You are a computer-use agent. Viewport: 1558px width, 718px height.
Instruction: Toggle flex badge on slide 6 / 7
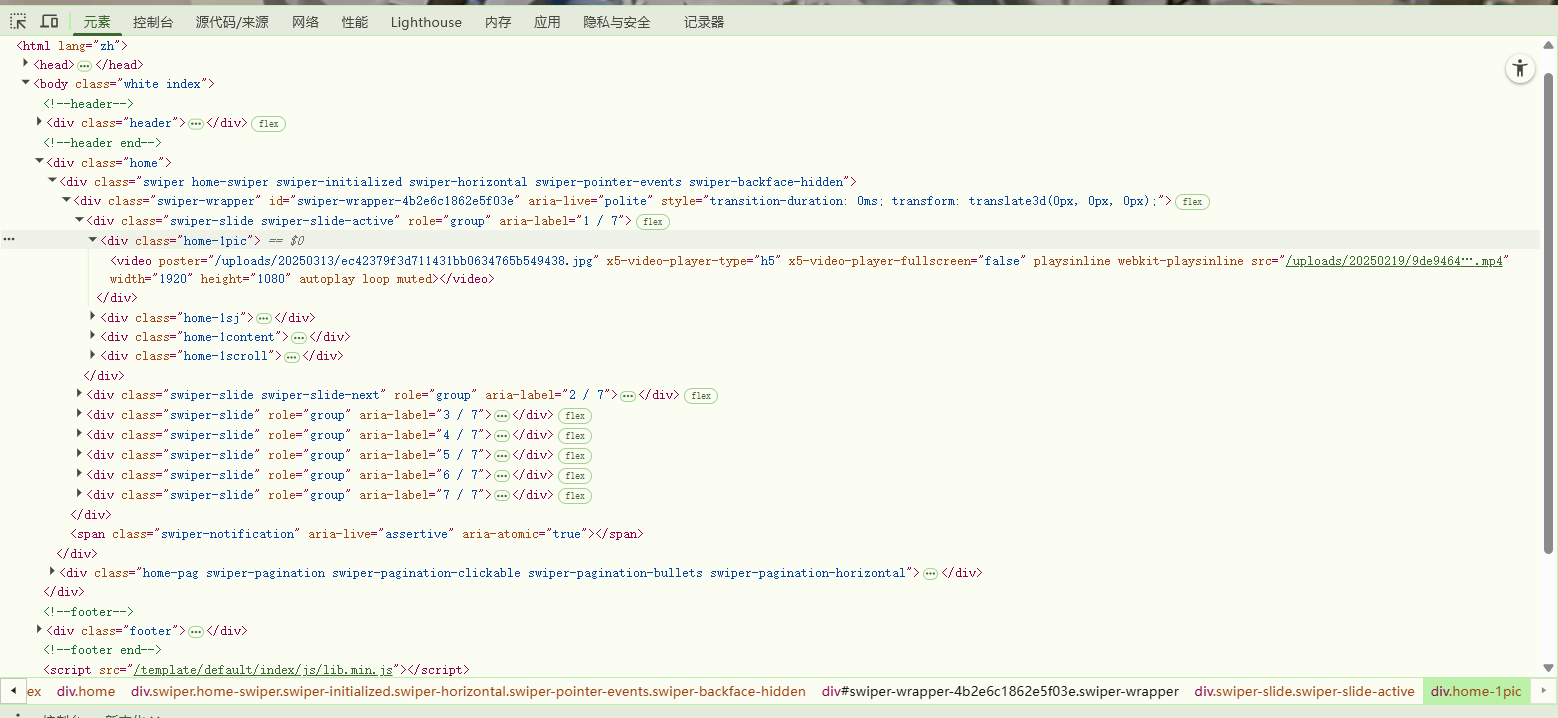574,476
